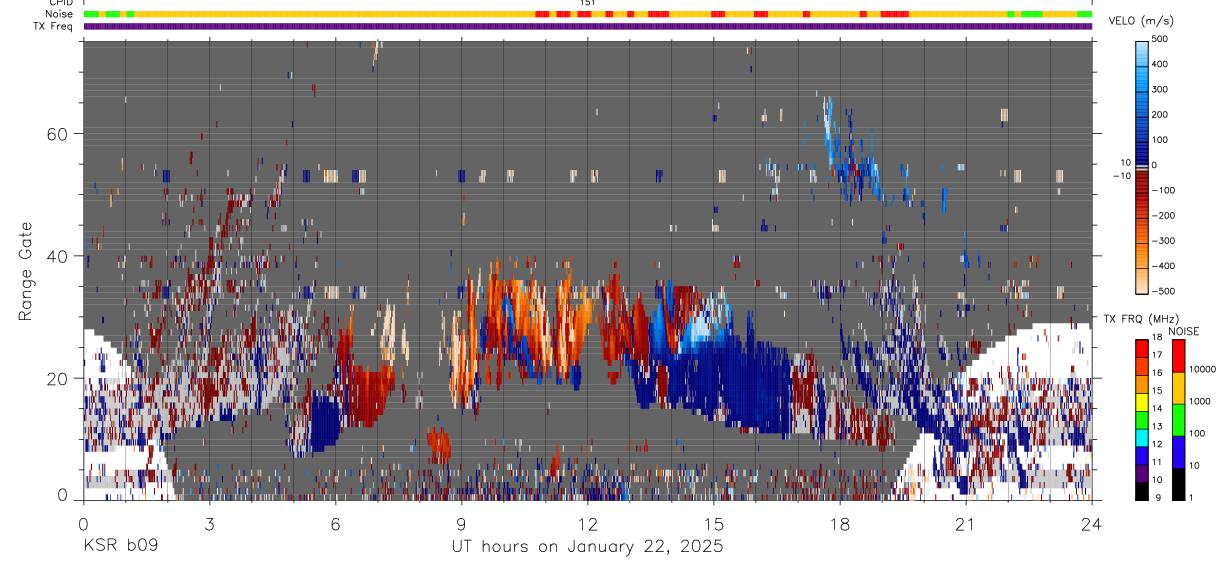The image size is (1228, 567).
Task: Click the '6' hour tick label on time axis
Action: click(x=335, y=525)
